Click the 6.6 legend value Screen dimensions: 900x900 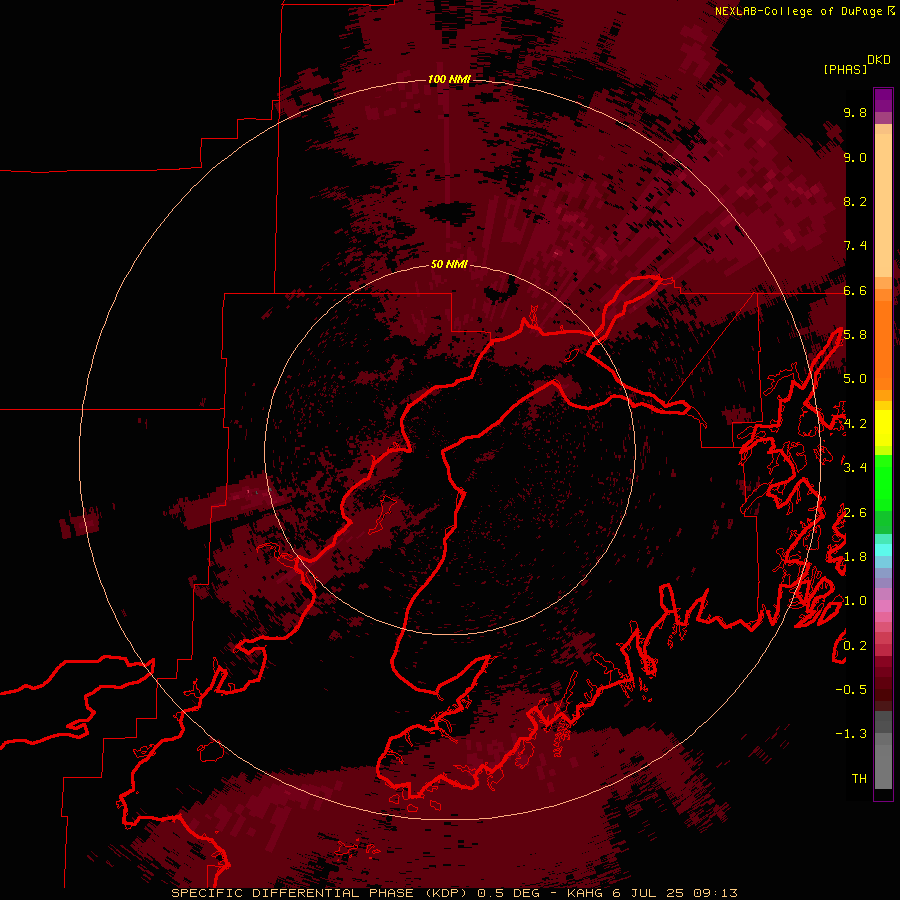[x=855, y=290]
